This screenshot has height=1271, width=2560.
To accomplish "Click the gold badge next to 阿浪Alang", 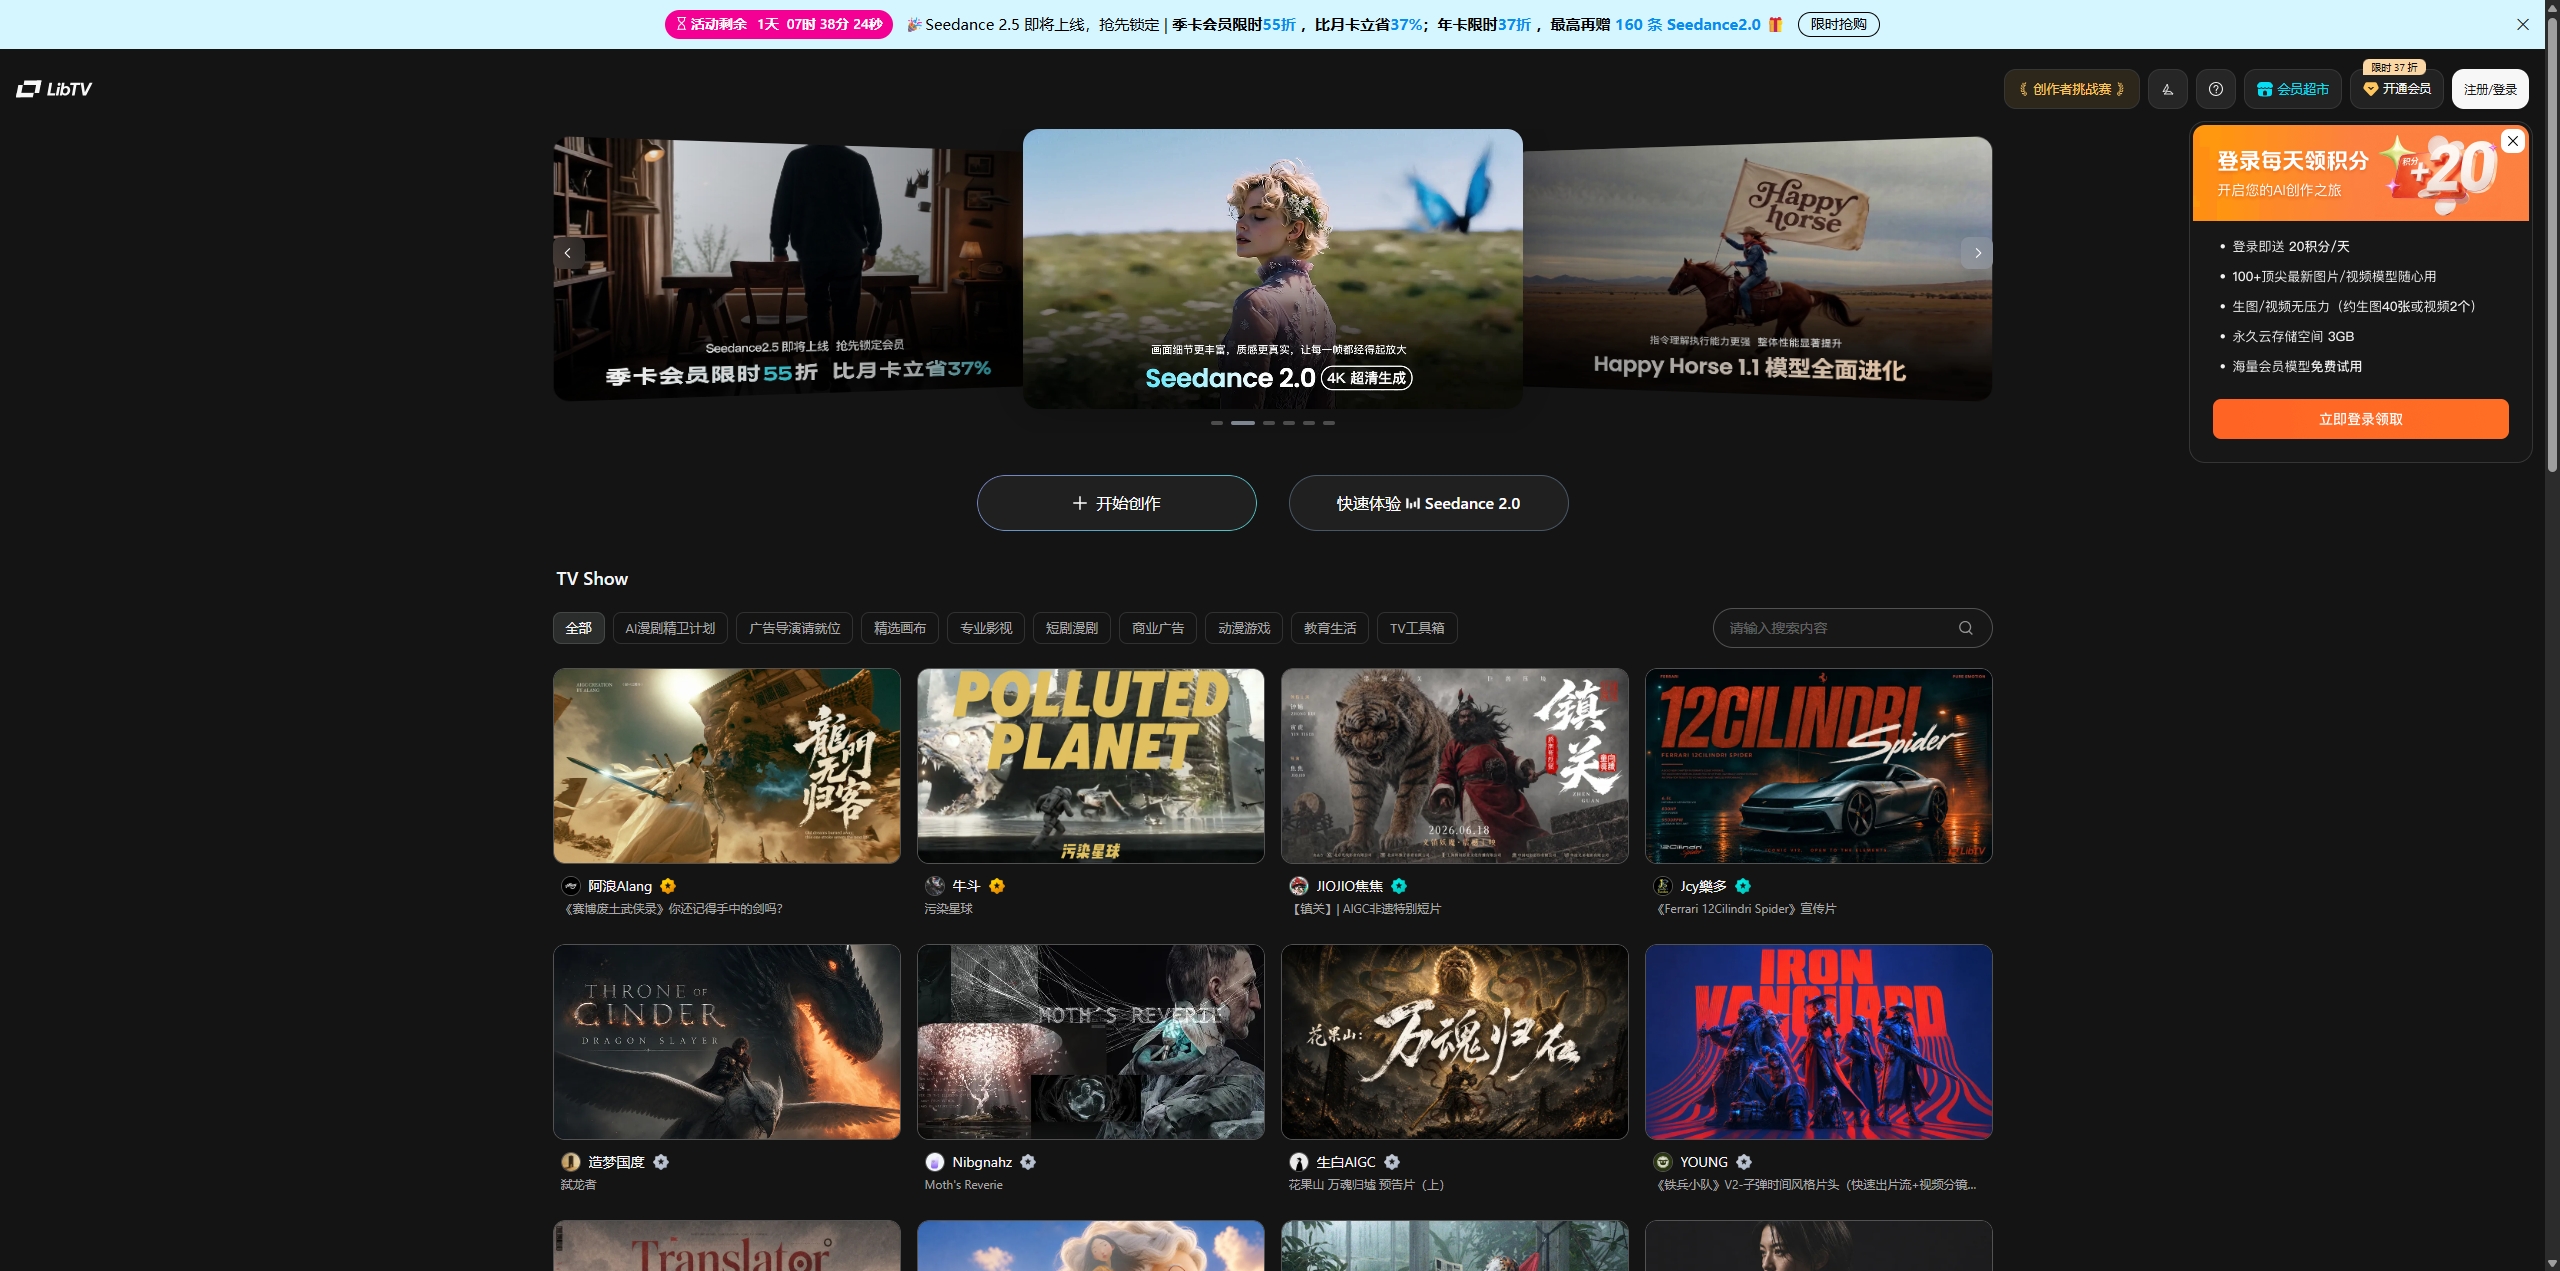I will pos(668,886).
